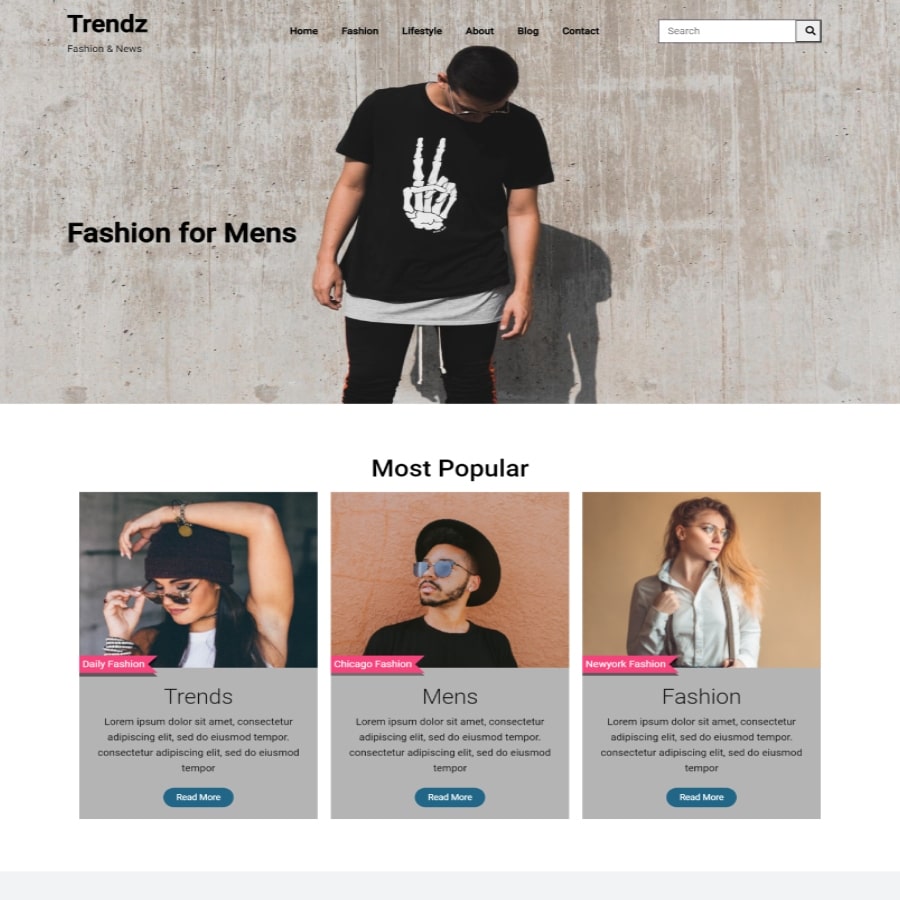Navigate to the Blog menu item
Image resolution: width=900 pixels, height=900 pixels.
tap(527, 31)
